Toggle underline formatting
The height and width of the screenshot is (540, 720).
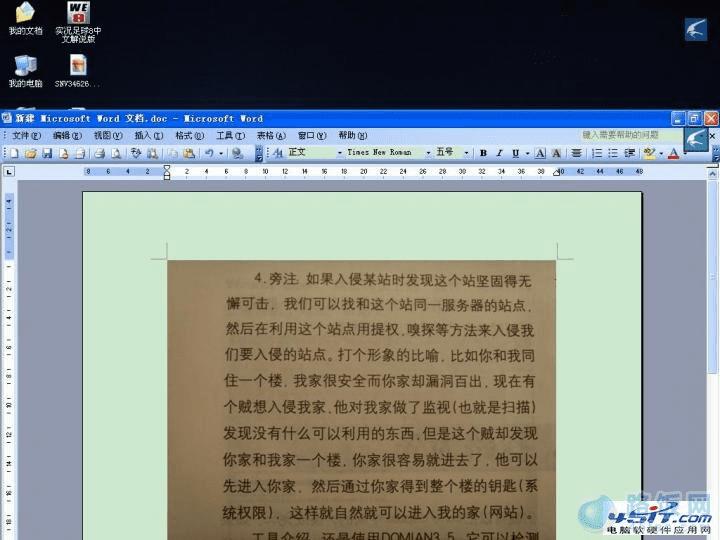516,153
